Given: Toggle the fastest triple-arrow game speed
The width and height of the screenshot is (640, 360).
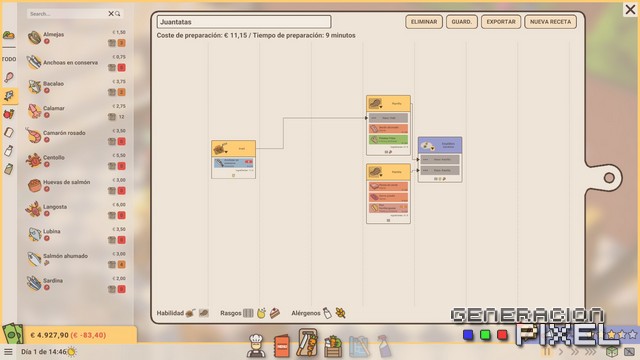Looking at the screenshot, I should point(591,351).
